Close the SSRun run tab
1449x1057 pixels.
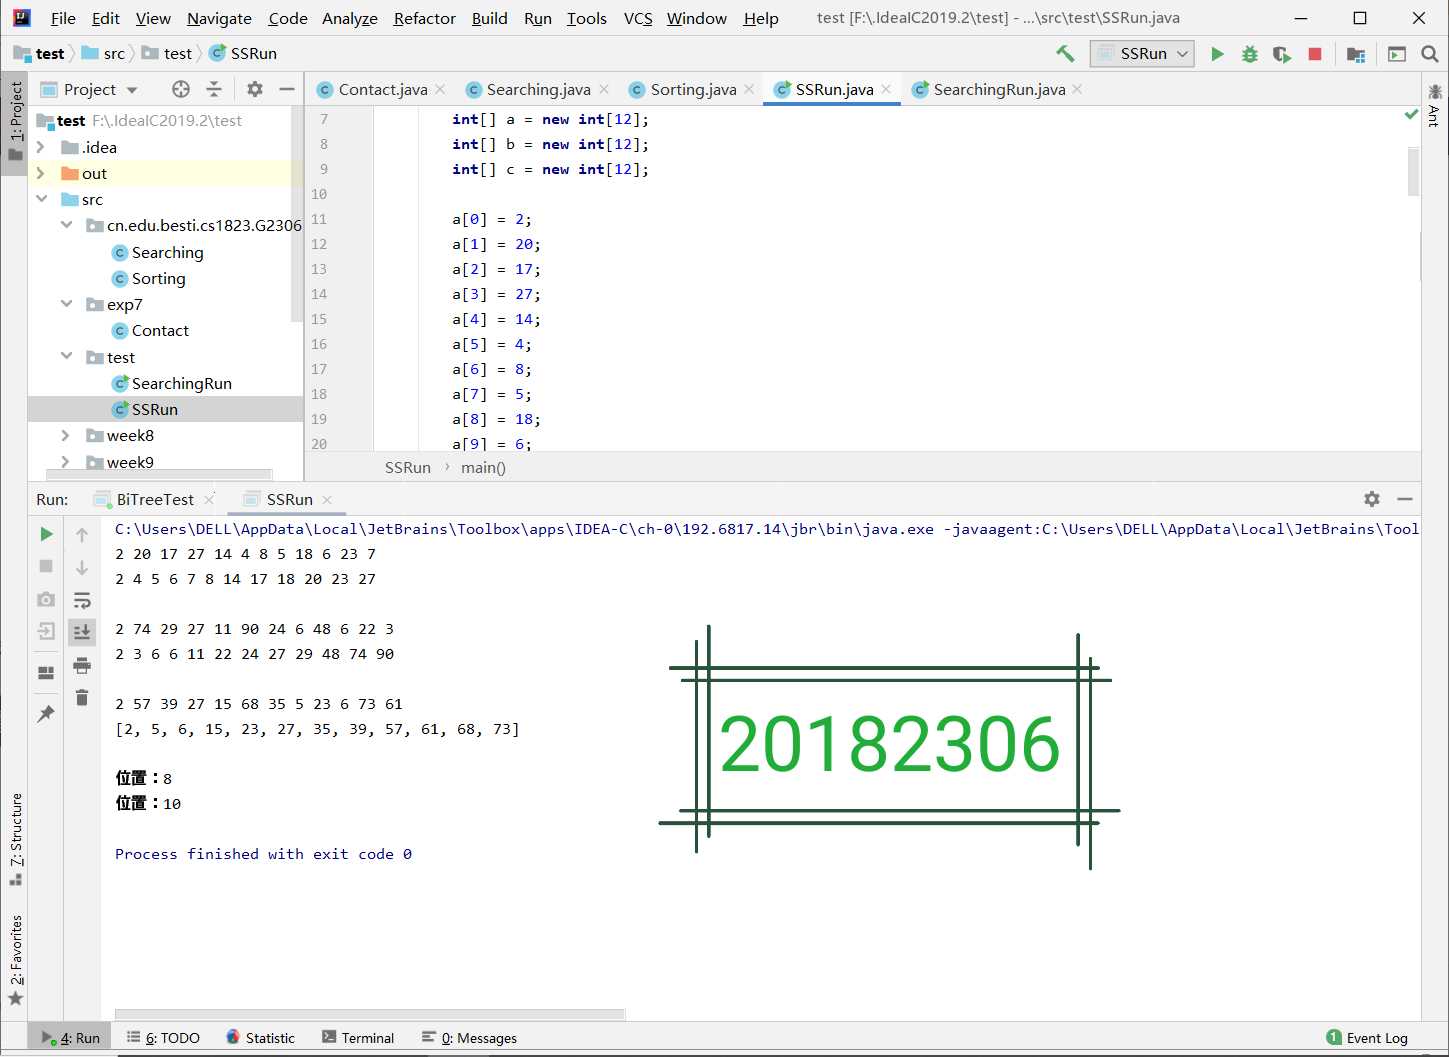pos(327,499)
